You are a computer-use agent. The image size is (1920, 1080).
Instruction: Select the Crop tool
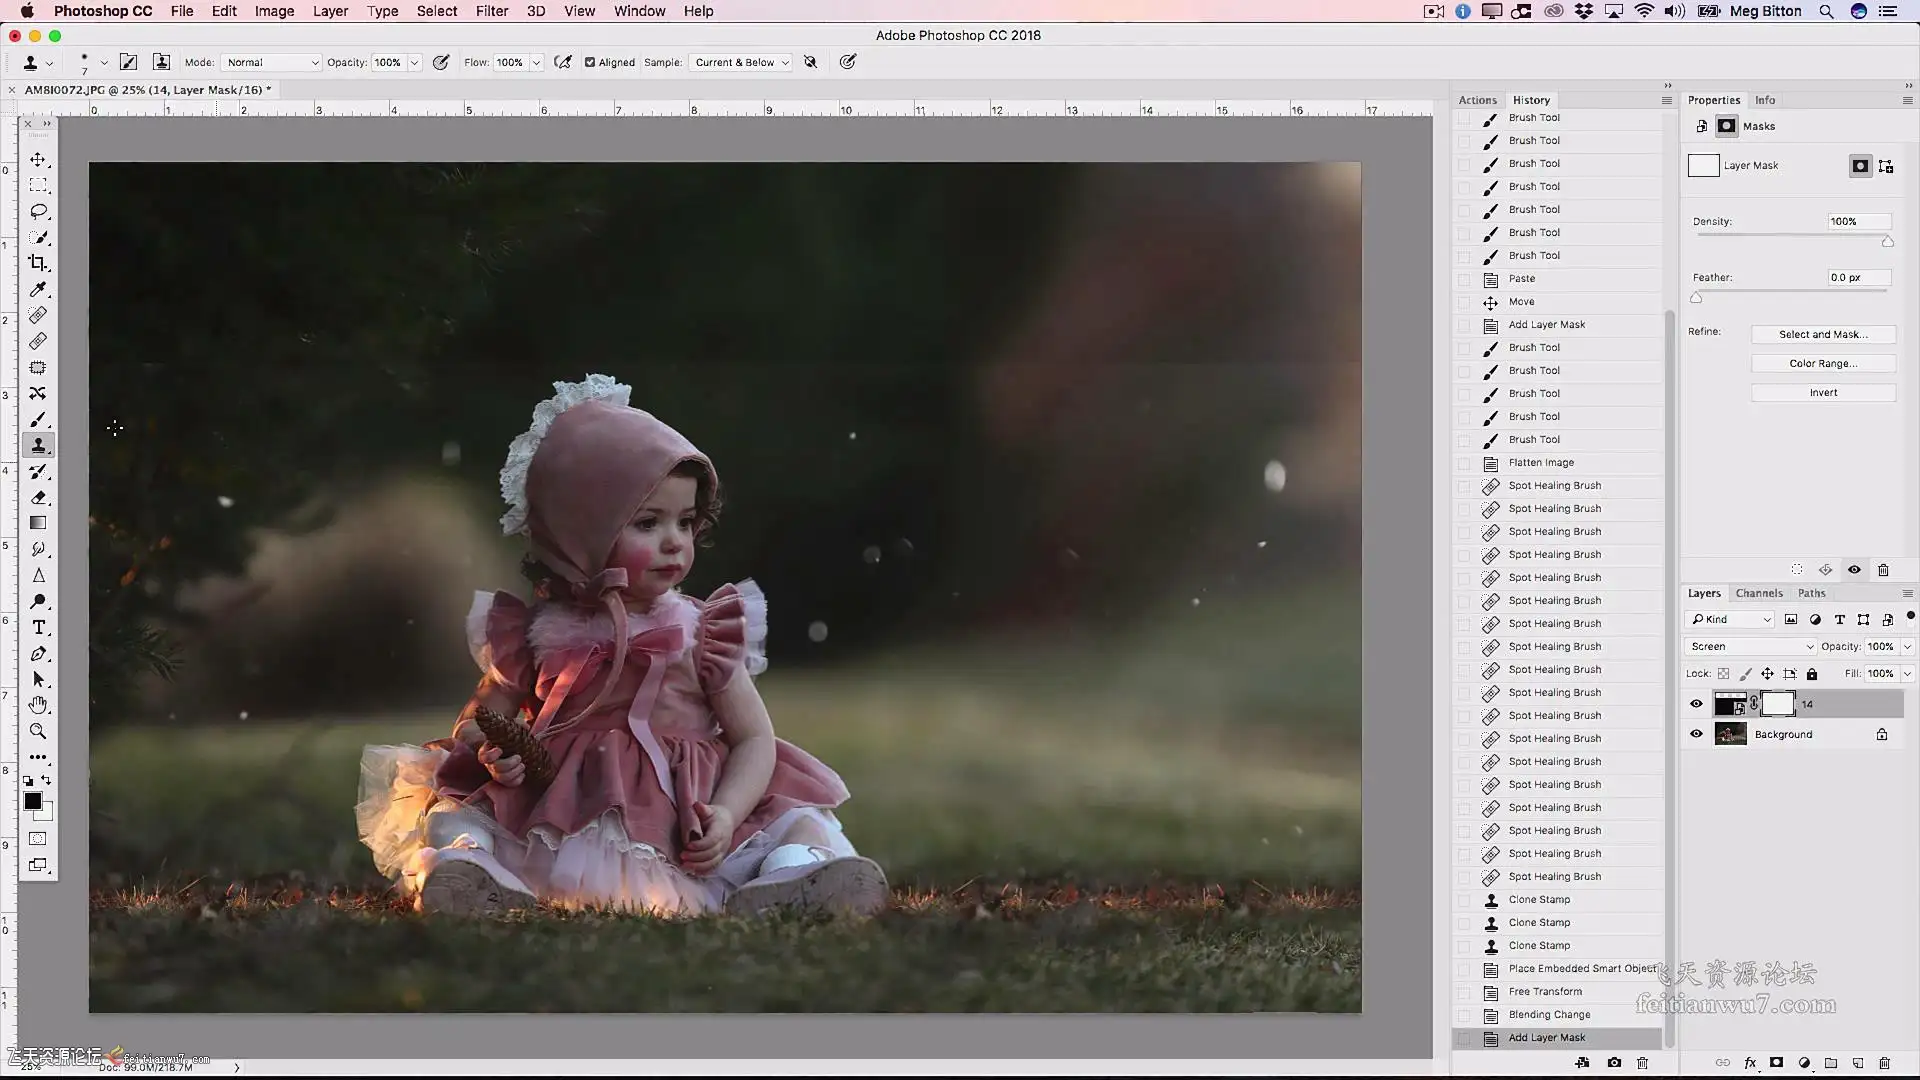pyautogui.click(x=38, y=263)
